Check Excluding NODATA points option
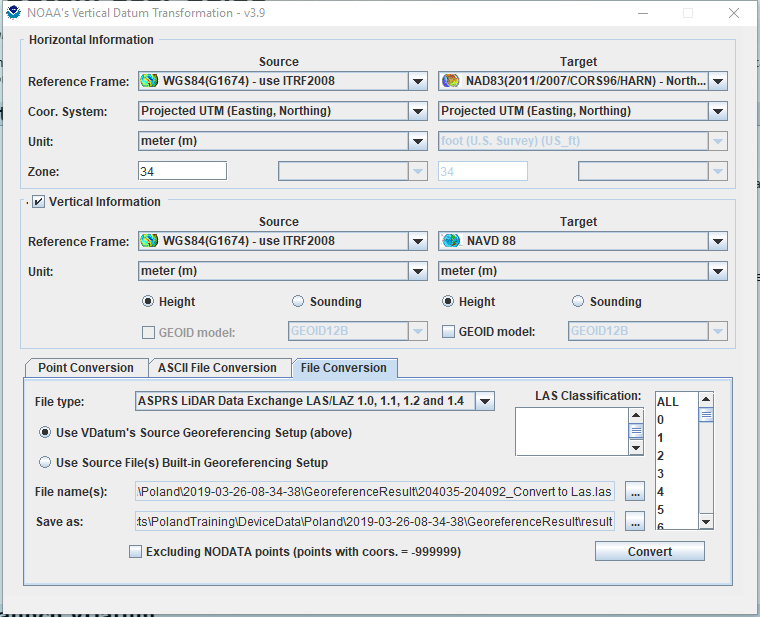 tap(135, 552)
